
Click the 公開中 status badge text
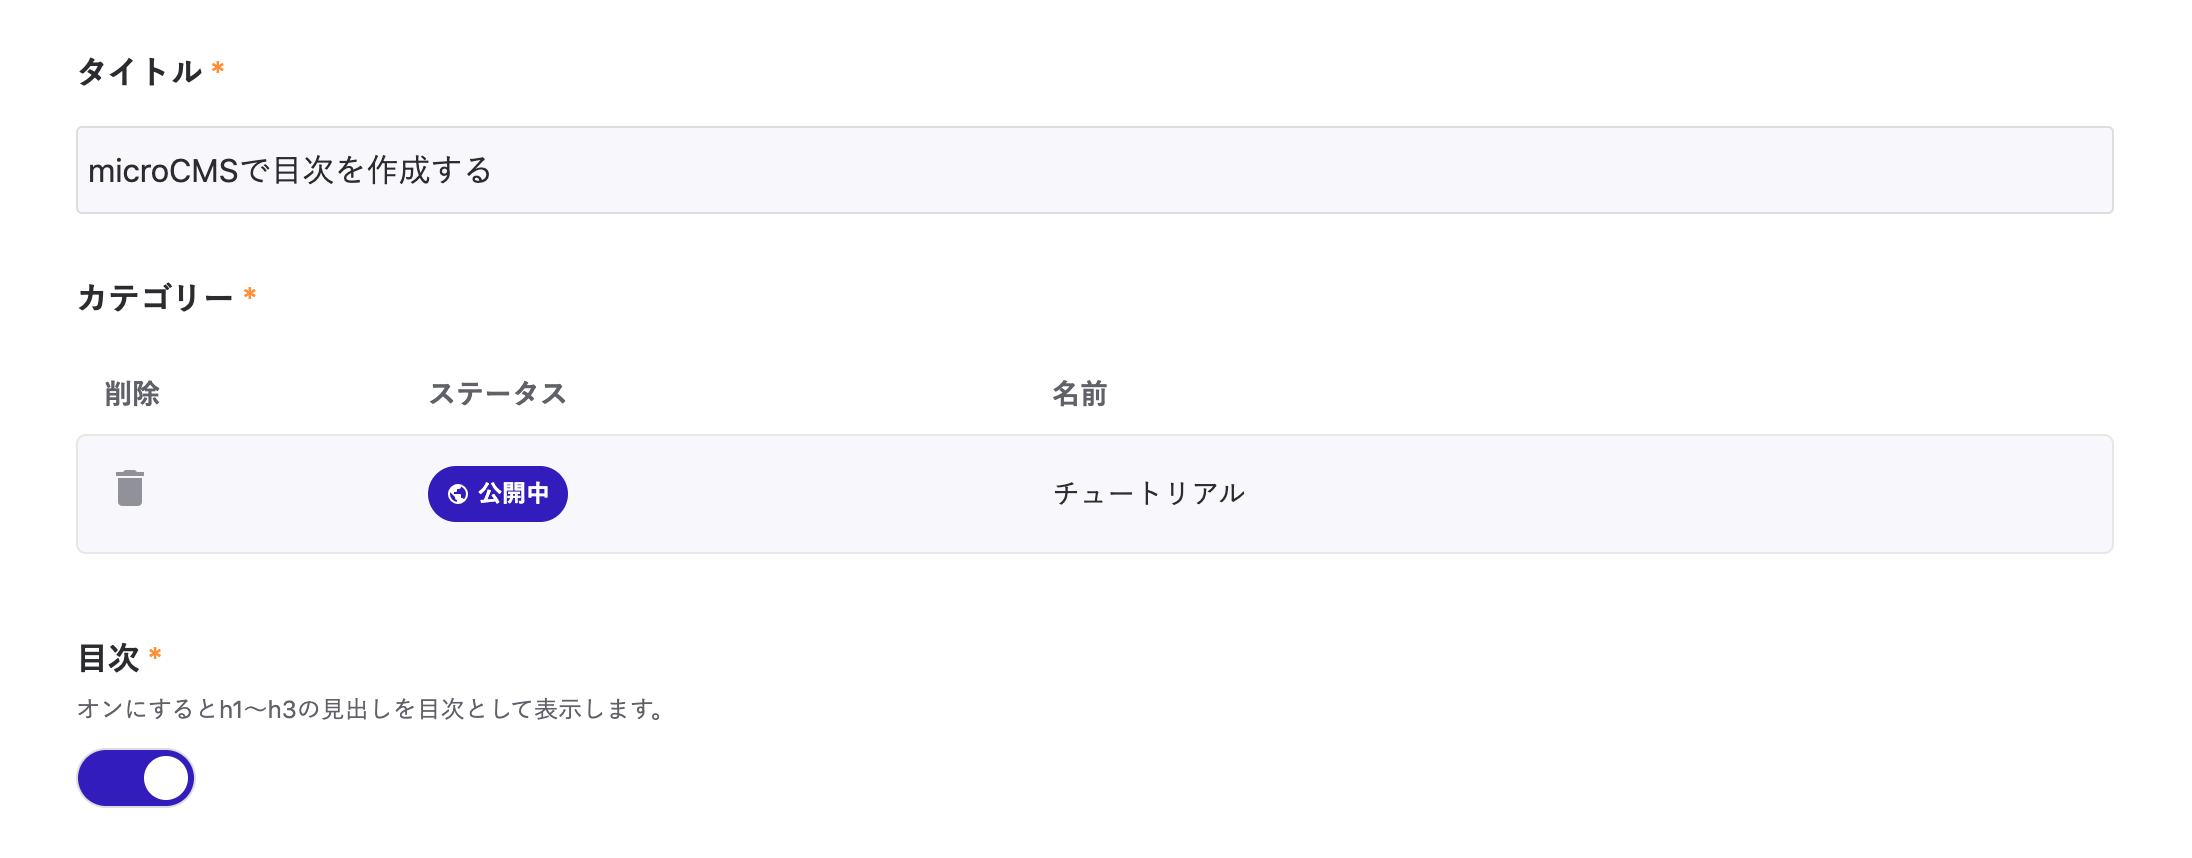513,494
